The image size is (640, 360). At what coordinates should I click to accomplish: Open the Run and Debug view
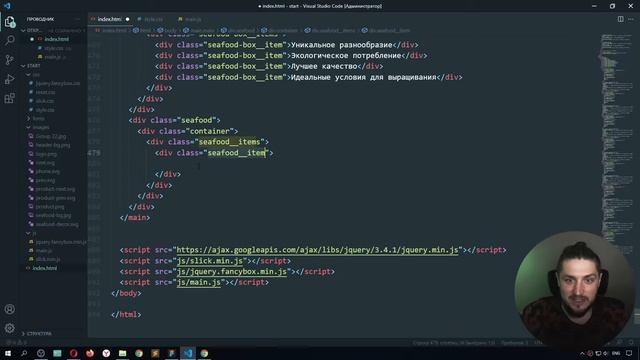click(x=10, y=79)
